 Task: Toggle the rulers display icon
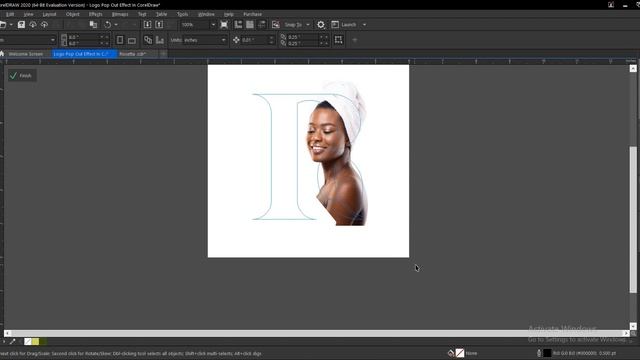pyautogui.click(x=238, y=25)
